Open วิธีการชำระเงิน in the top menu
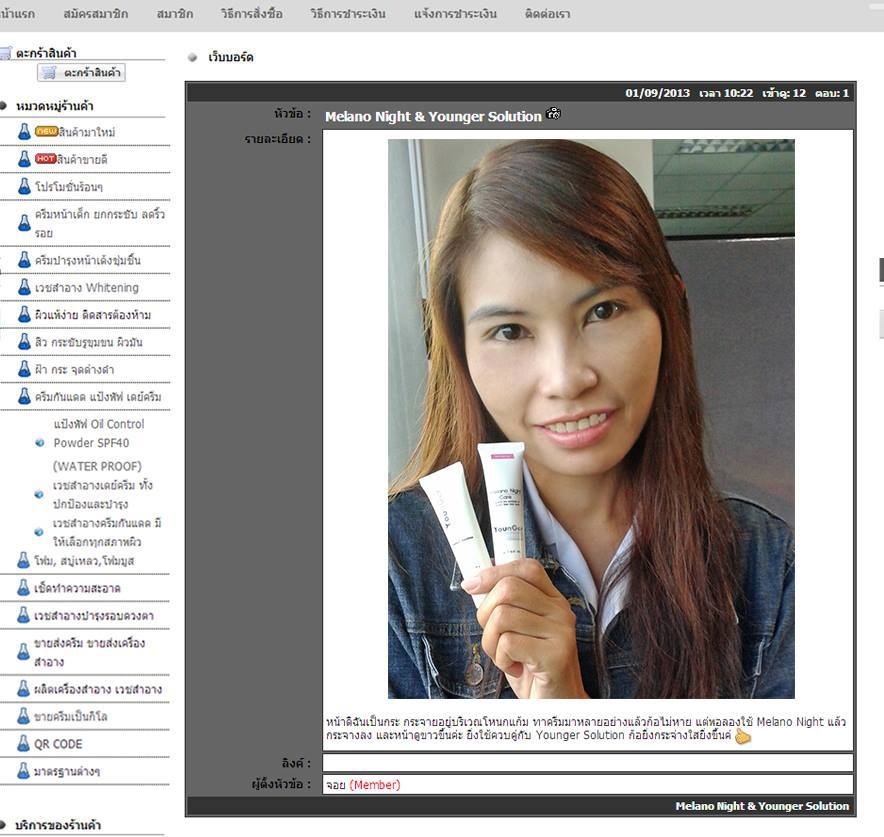 (x=348, y=14)
